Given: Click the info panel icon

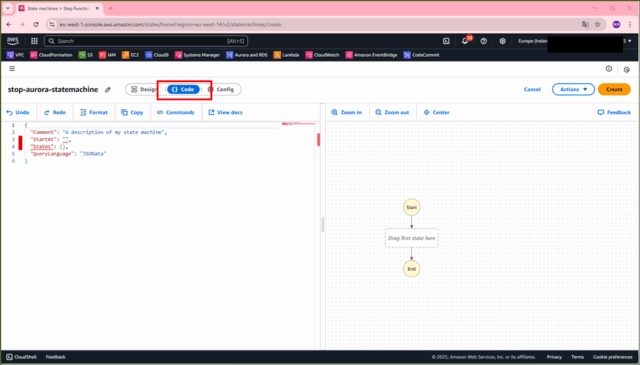Looking at the screenshot, I should click(609, 69).
